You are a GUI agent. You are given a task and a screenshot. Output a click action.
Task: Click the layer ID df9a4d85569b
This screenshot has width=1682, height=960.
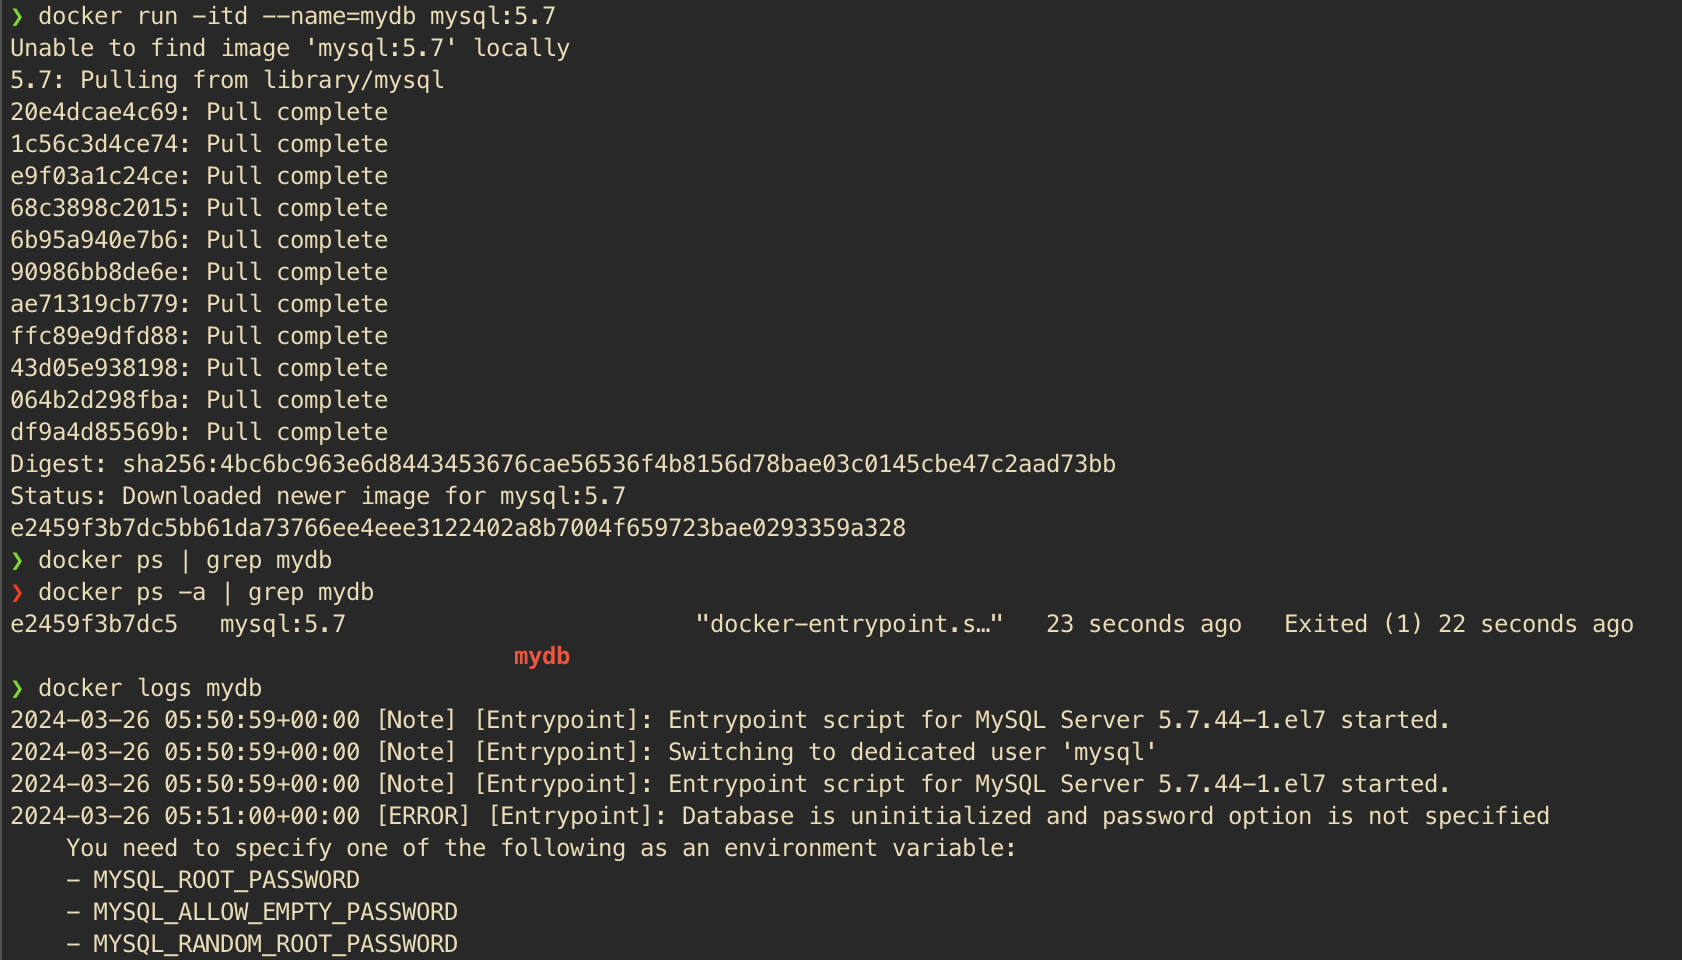point(94,433)
